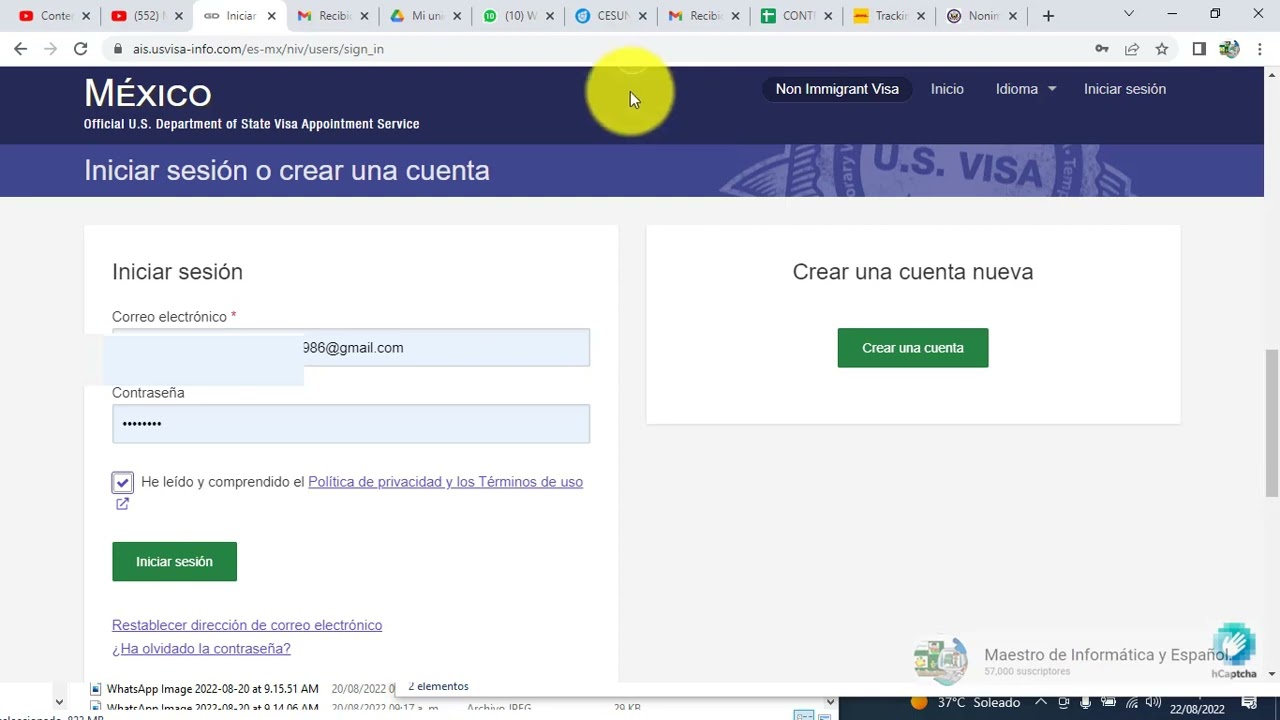Viewport: 1280px width, 720px height.
Task: Go back to the previous page
Action: click(20, 48)
